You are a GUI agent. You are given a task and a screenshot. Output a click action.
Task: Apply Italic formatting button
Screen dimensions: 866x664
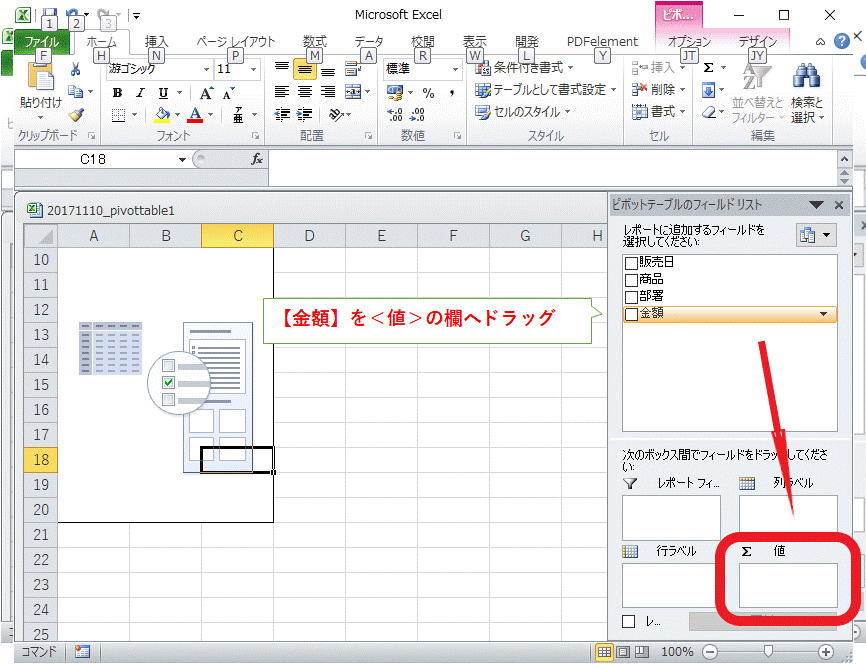tap(140, 93)
